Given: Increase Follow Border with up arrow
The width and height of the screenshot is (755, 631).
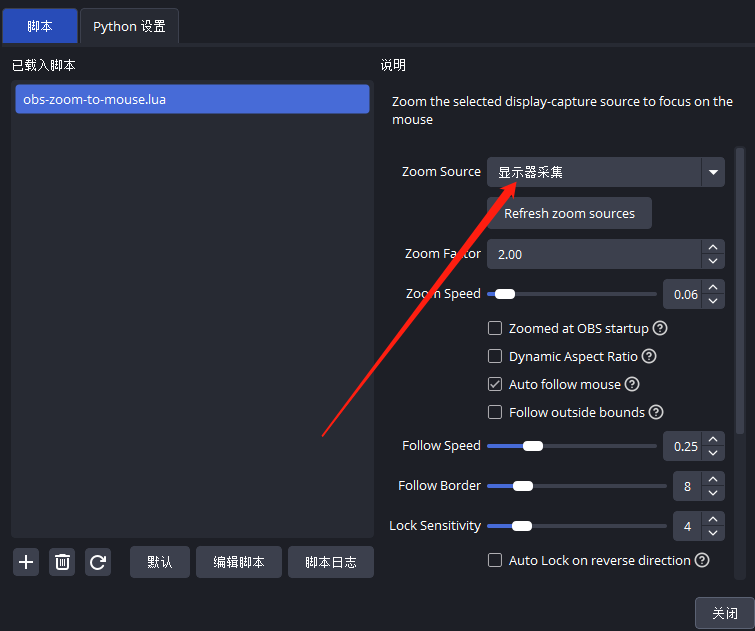Looking at the screenshot, I should (713, 479).
